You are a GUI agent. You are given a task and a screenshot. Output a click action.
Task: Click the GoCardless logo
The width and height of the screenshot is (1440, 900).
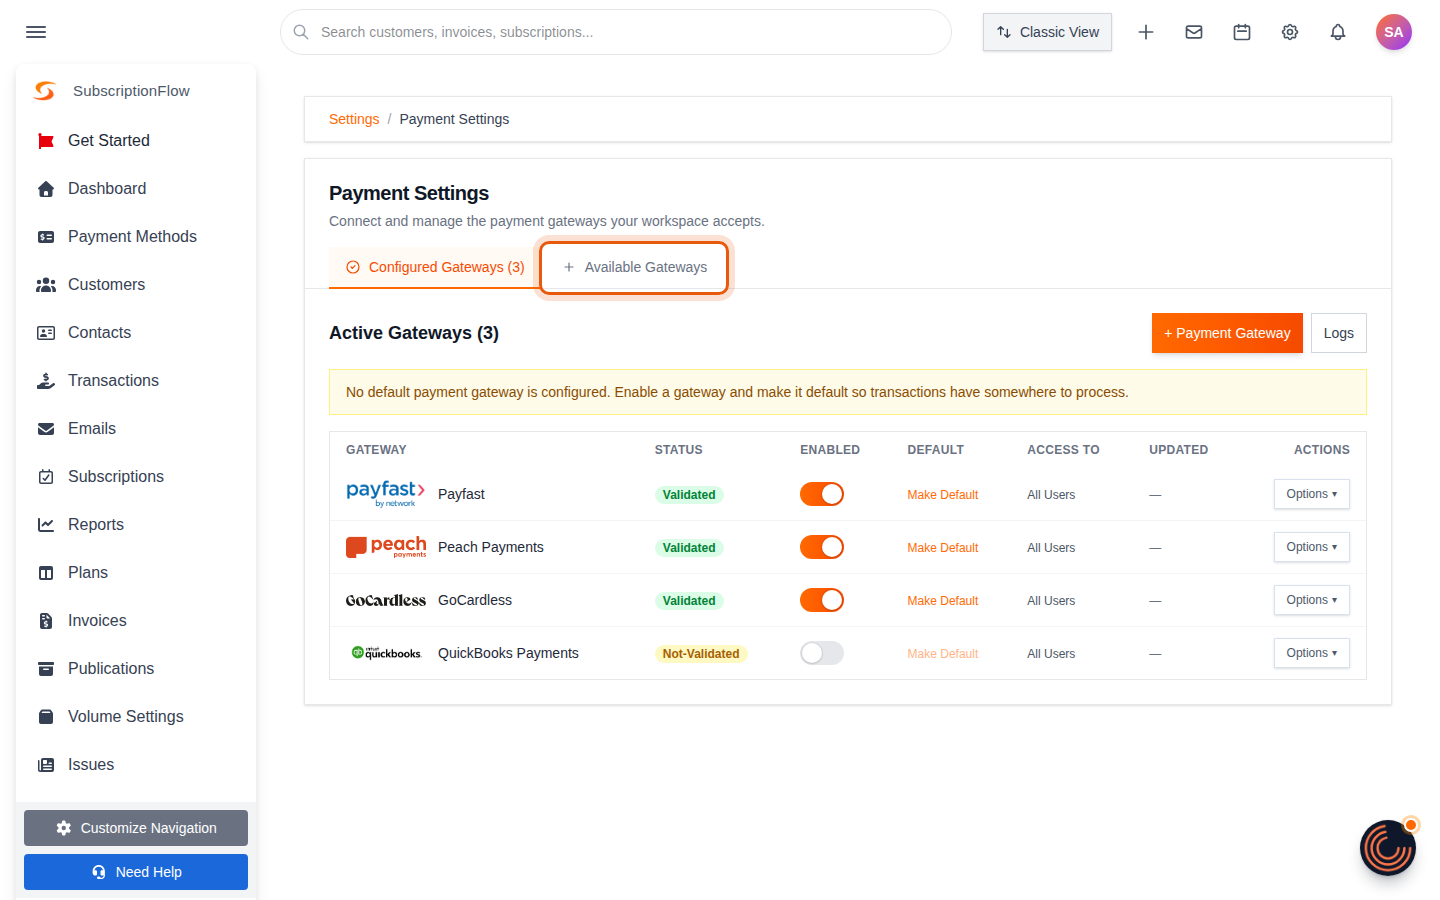pyautogui.click(x=386, y=600)
